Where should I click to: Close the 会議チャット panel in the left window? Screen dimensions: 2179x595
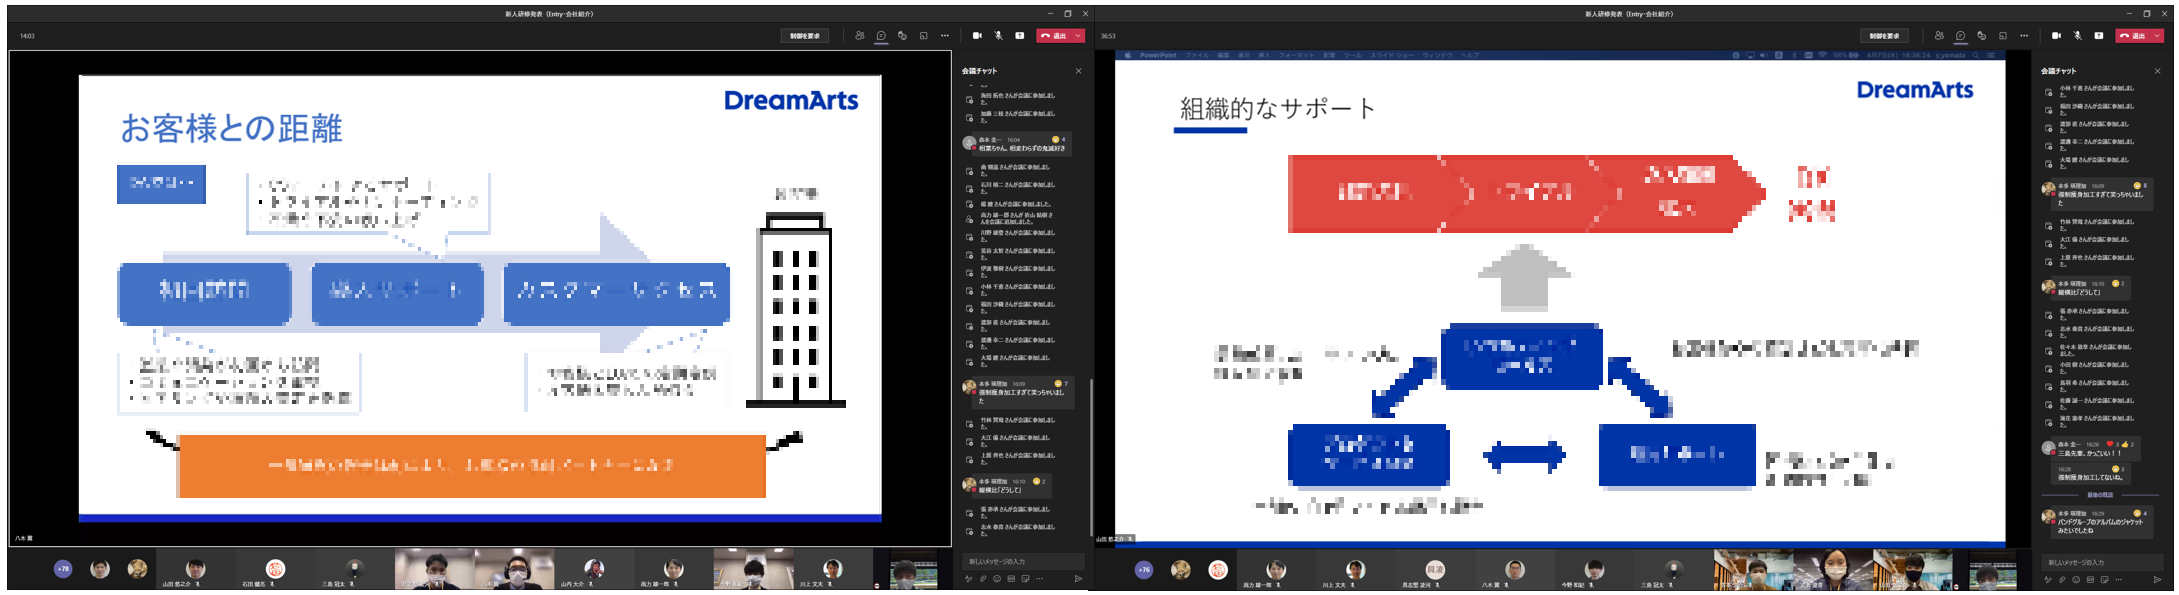(1078, 71)
